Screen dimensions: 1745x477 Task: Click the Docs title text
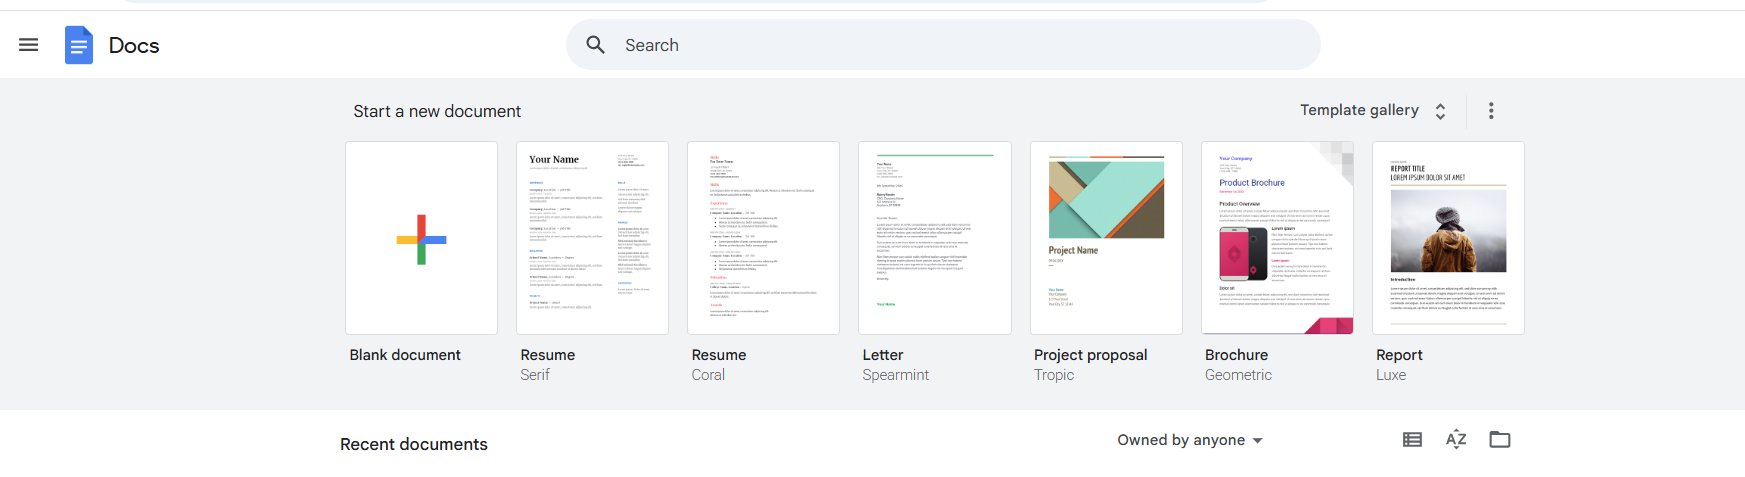(x=134, y=45)
